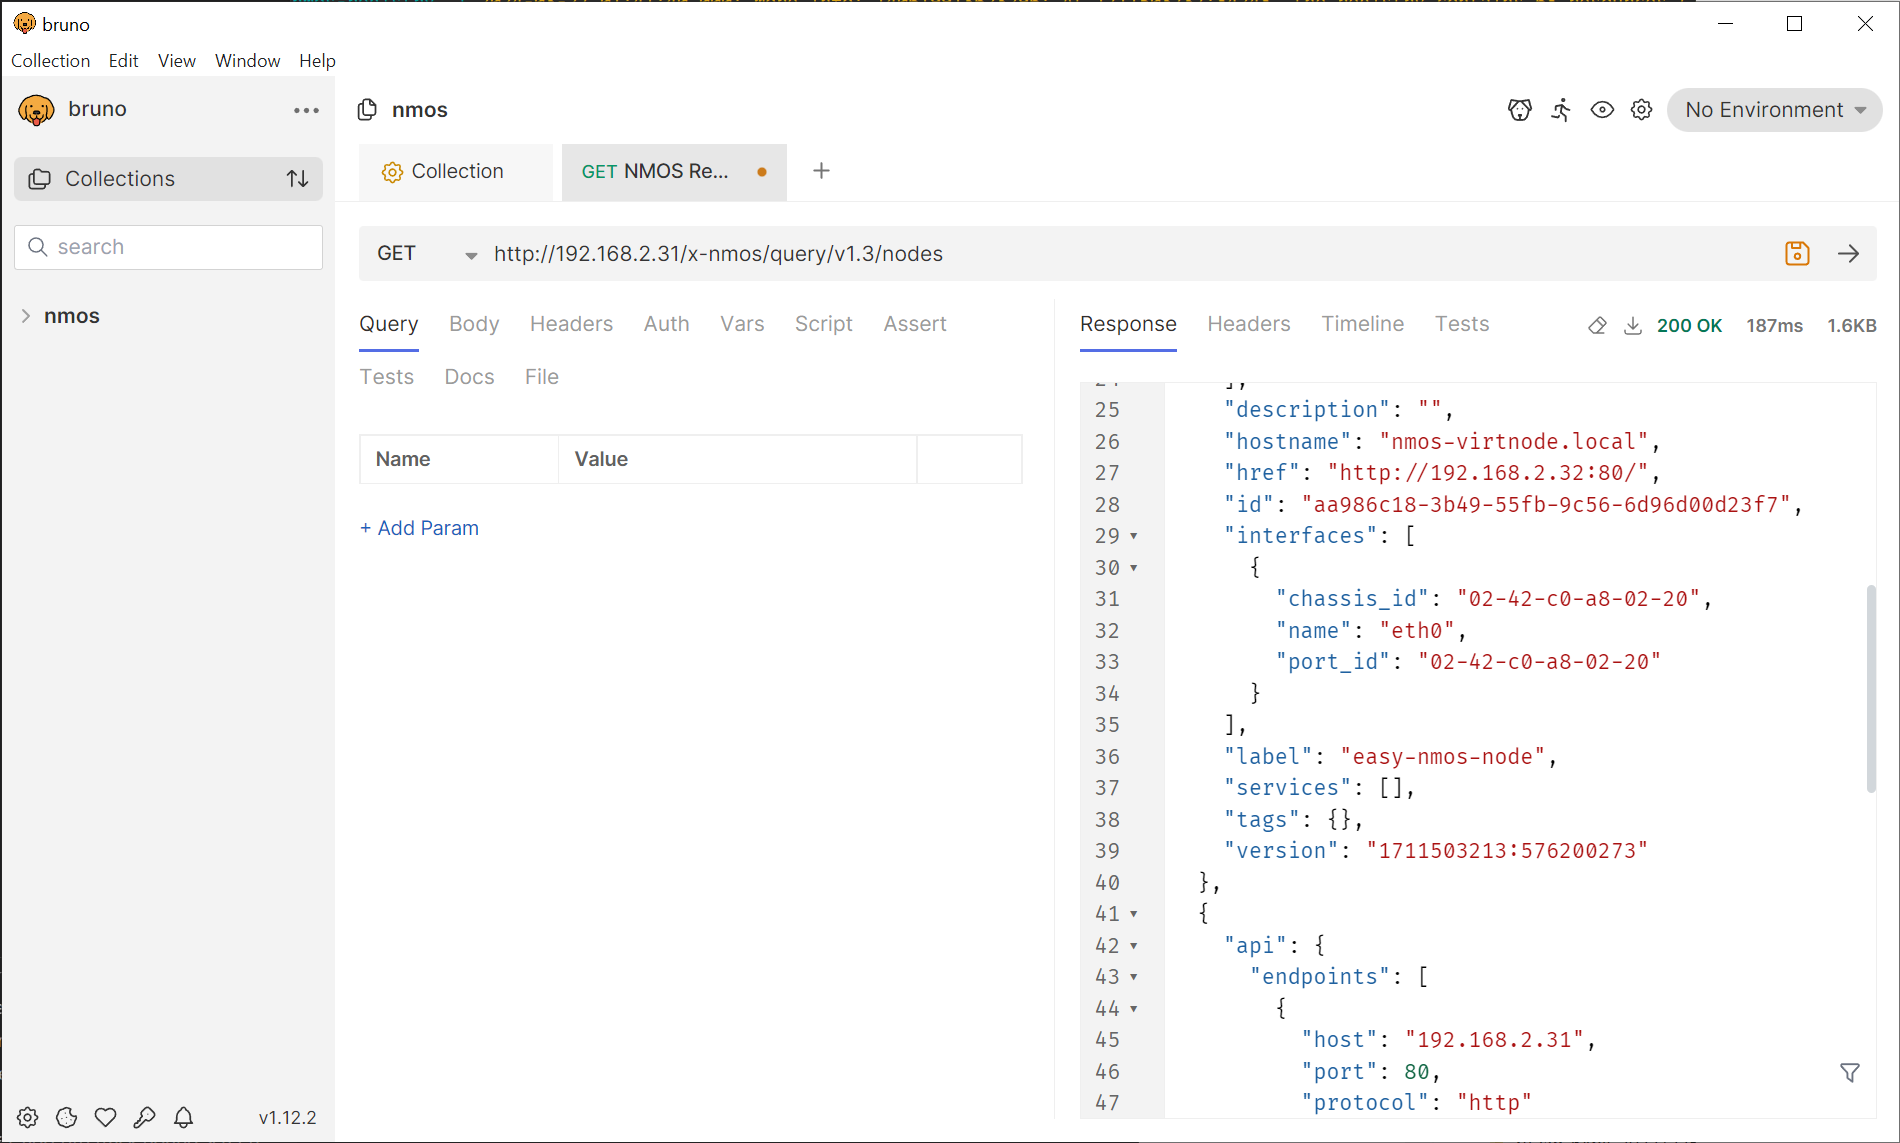Toggle the variables eye icon
The height and width of the screenshot is (1143, 1900).
point(1602,110)
